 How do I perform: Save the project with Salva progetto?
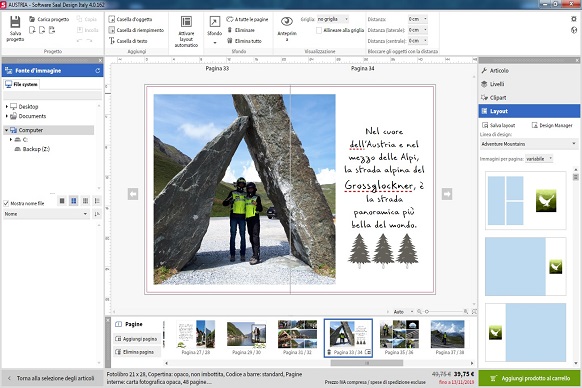15,28
